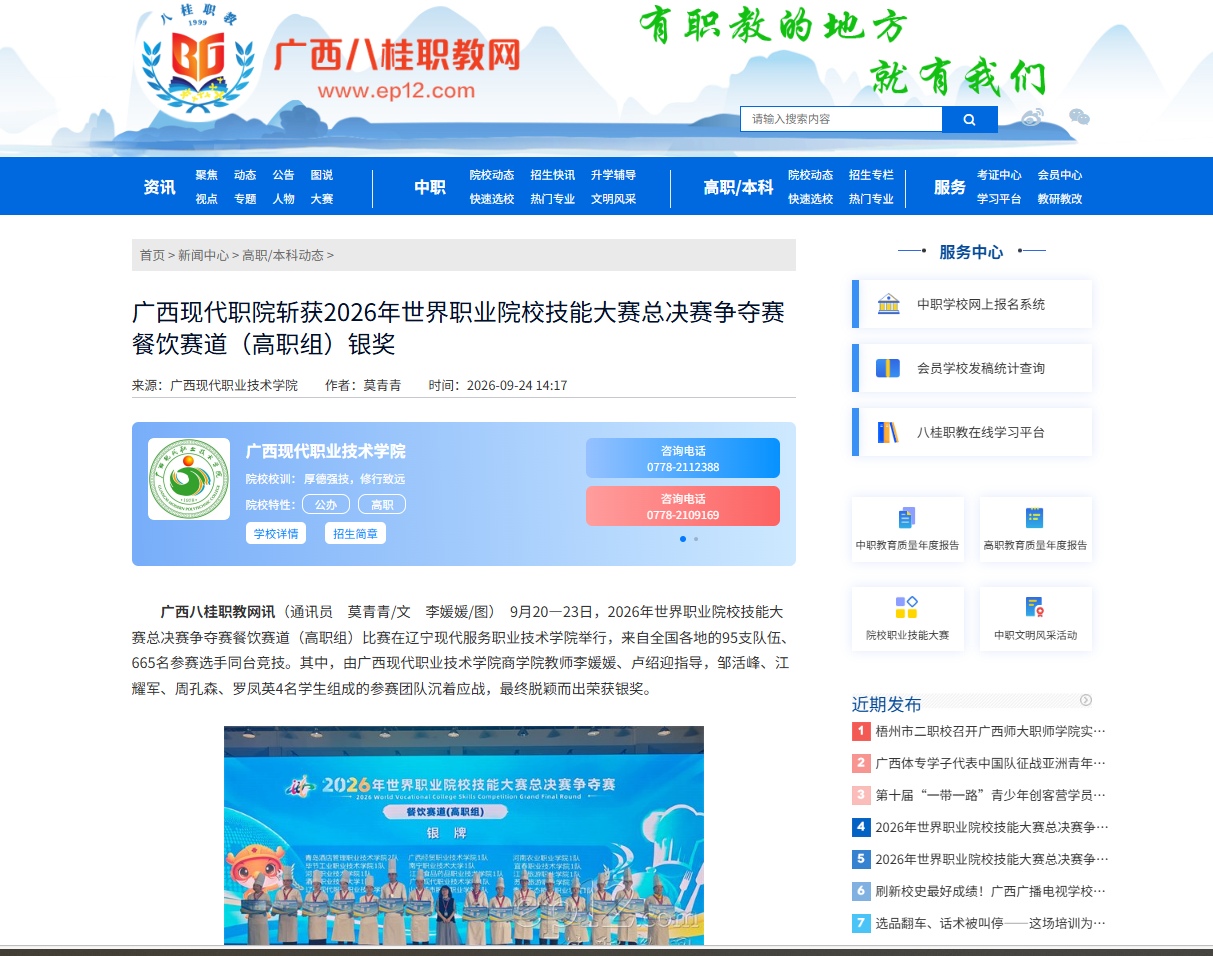Go to 公告 under 资讯

coord(284,175)
